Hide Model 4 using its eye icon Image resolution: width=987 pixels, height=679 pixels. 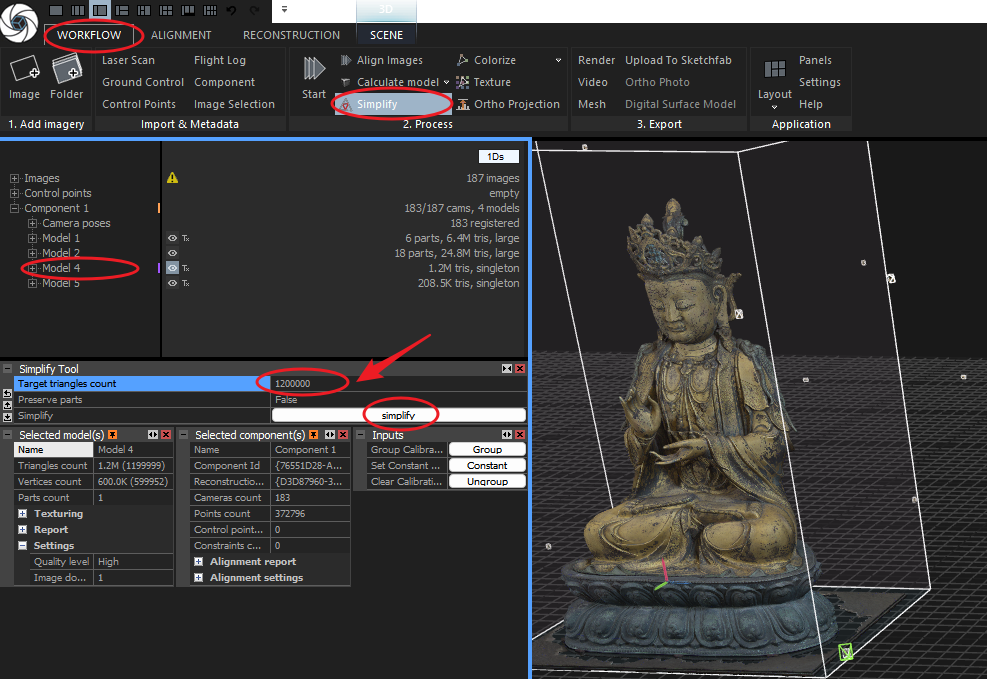tap(172, 268)
